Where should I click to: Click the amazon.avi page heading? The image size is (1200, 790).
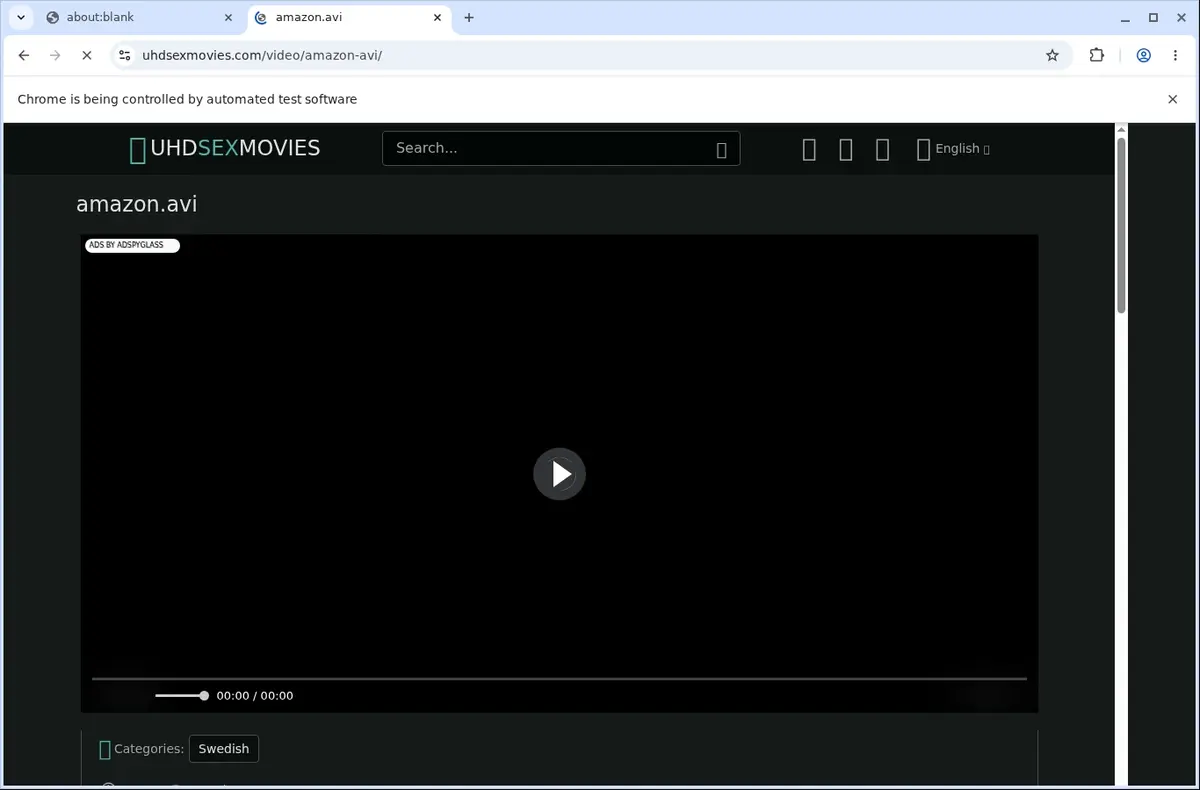pos(137,204)
